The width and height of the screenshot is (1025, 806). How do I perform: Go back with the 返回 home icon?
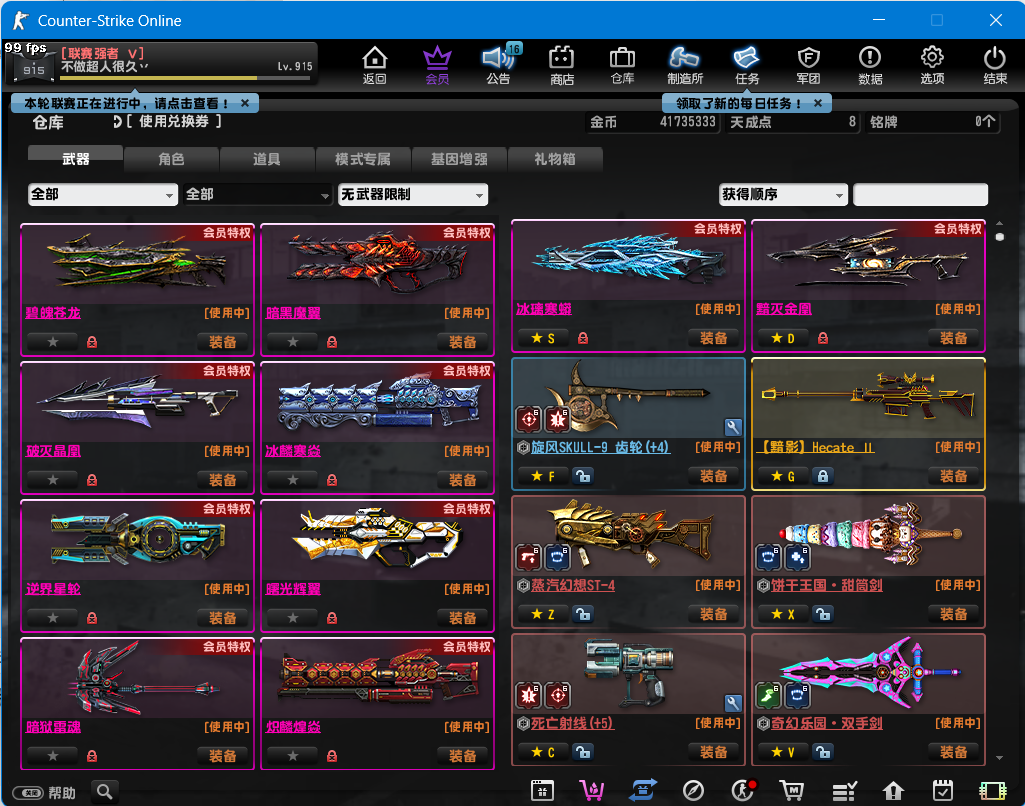[375, 65]
